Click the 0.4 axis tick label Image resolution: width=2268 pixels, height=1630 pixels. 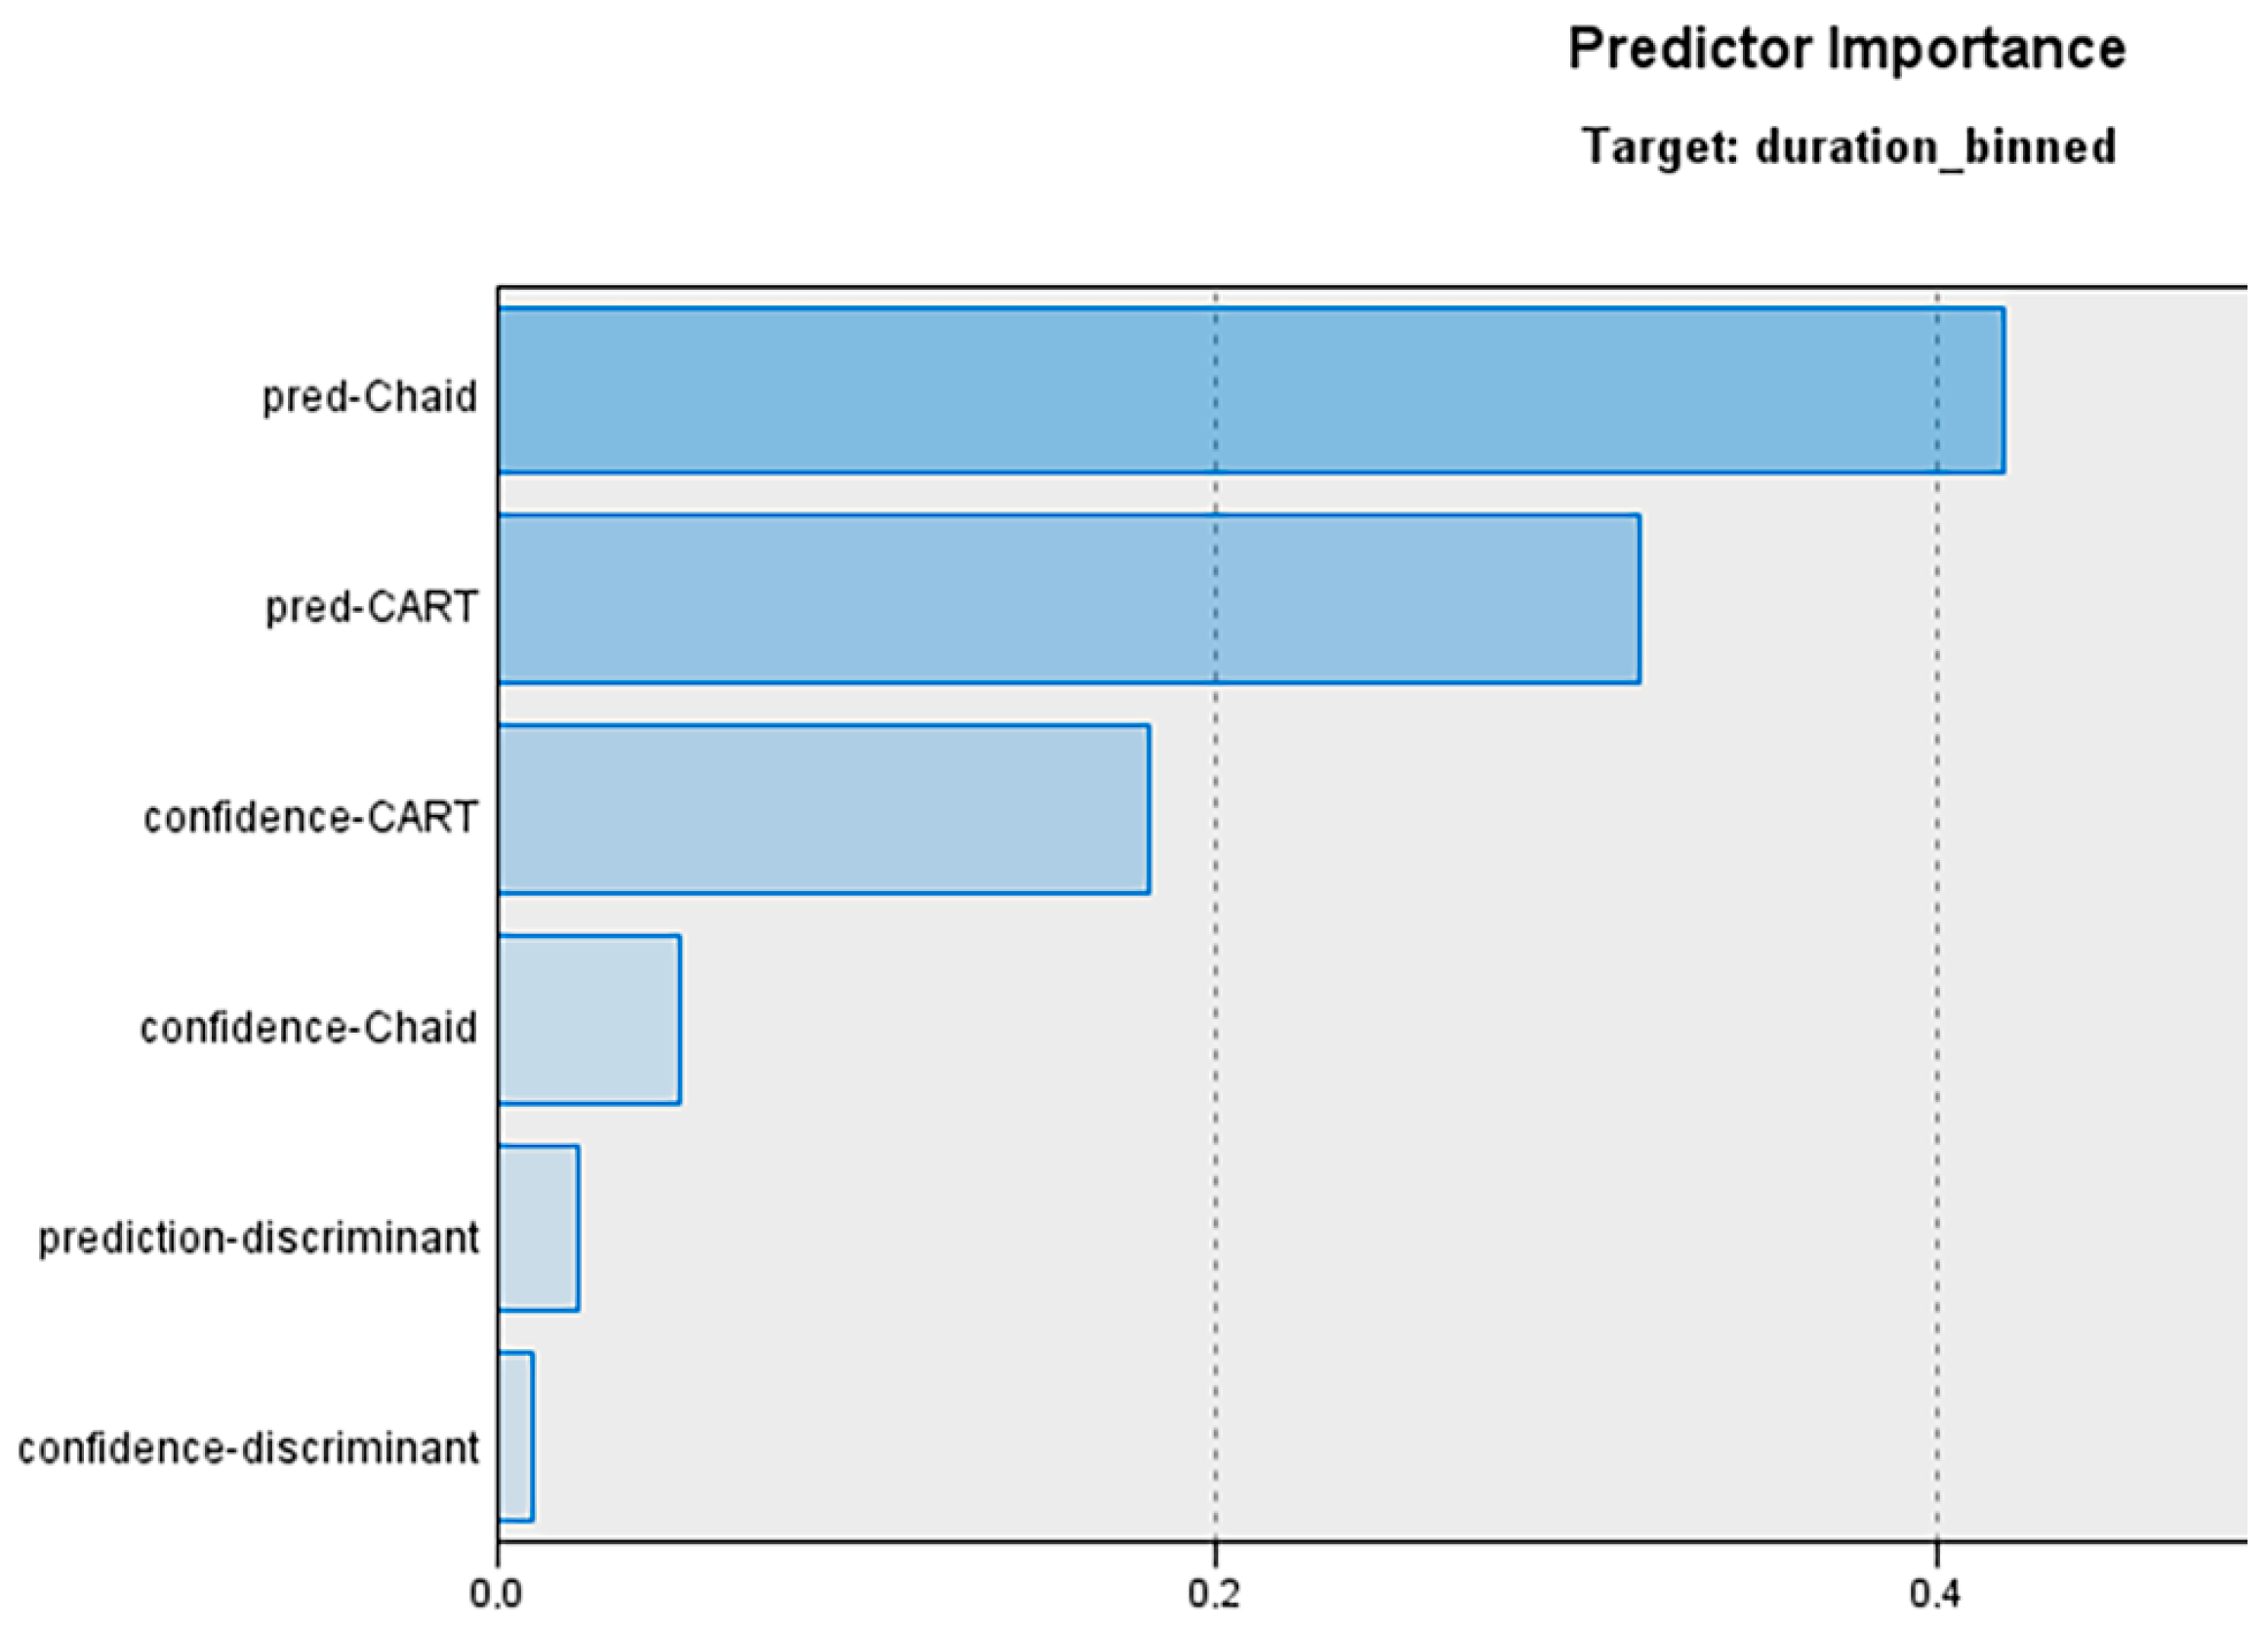point(1936,1594)
